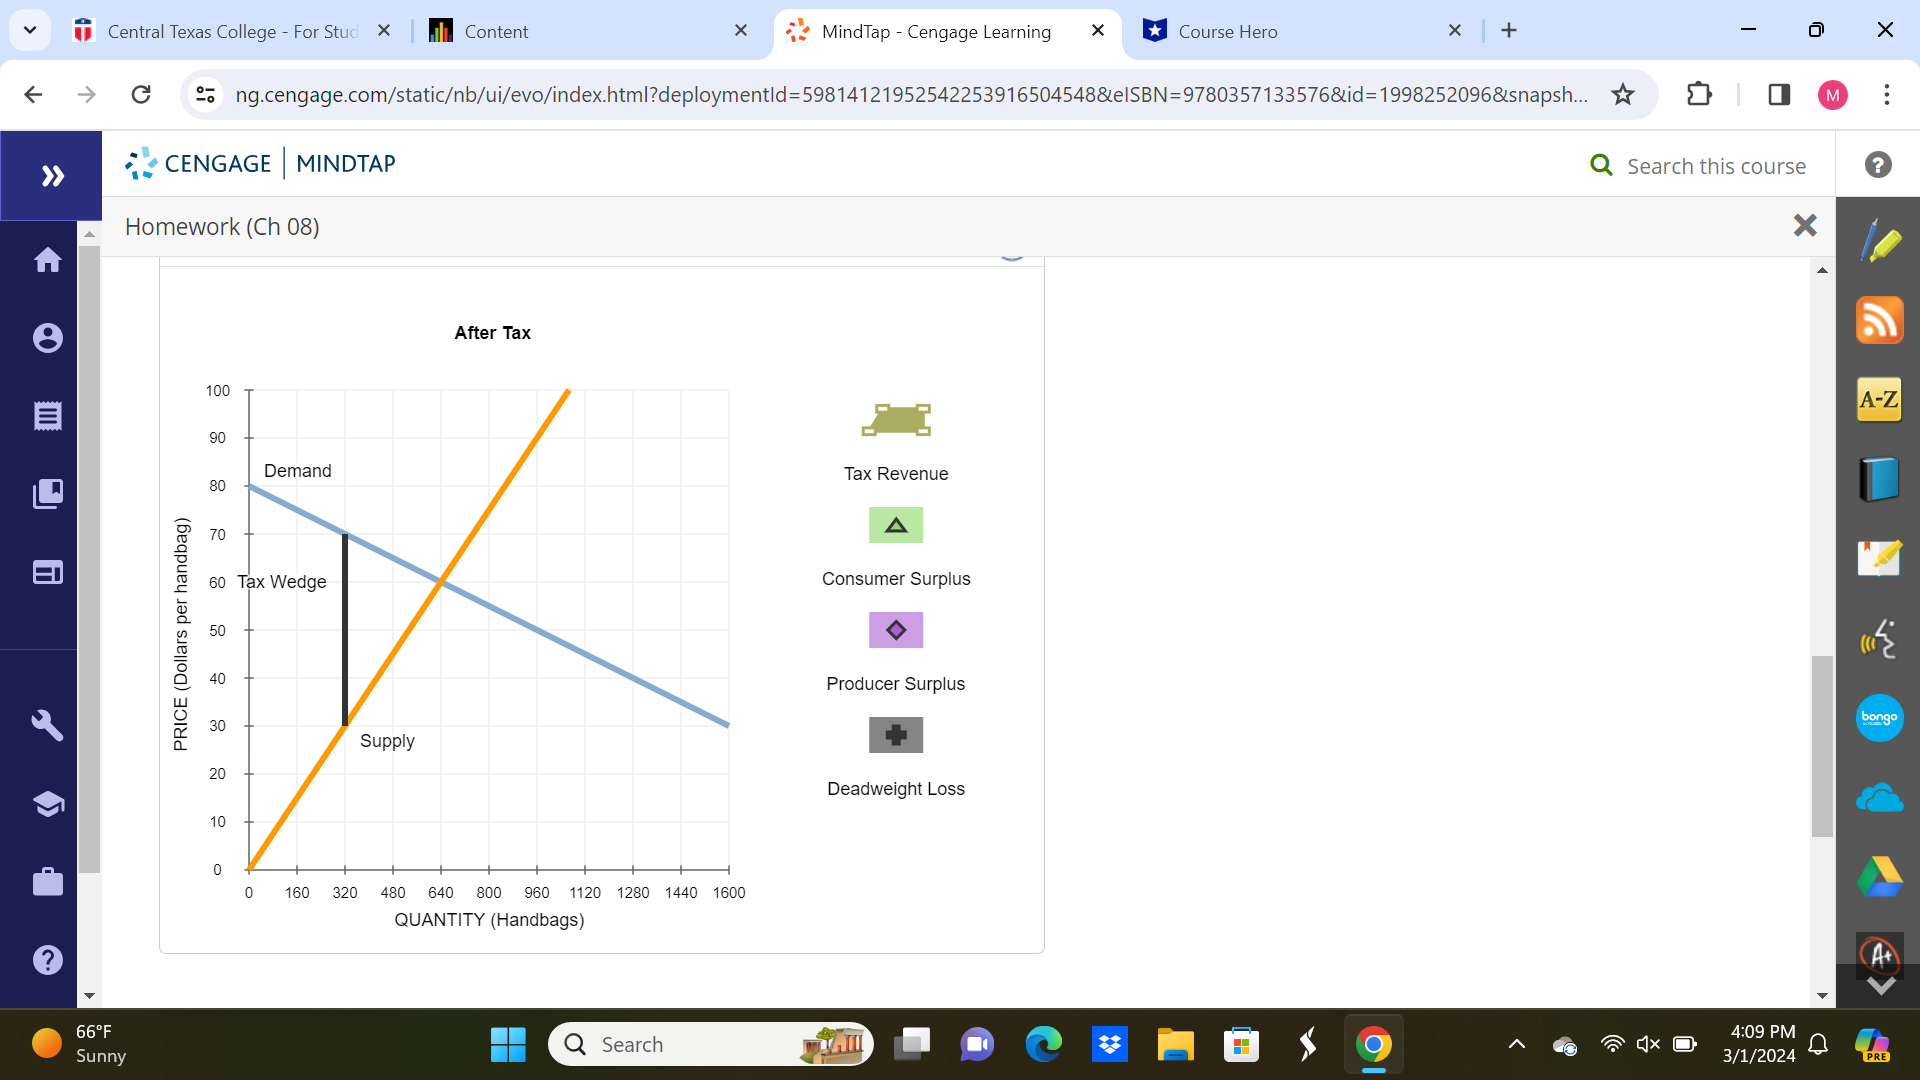Select the Deadweight Loss graph element
Image resolution: width=1920 pixels, height=1080 pixels.
[x=895, y=734]
